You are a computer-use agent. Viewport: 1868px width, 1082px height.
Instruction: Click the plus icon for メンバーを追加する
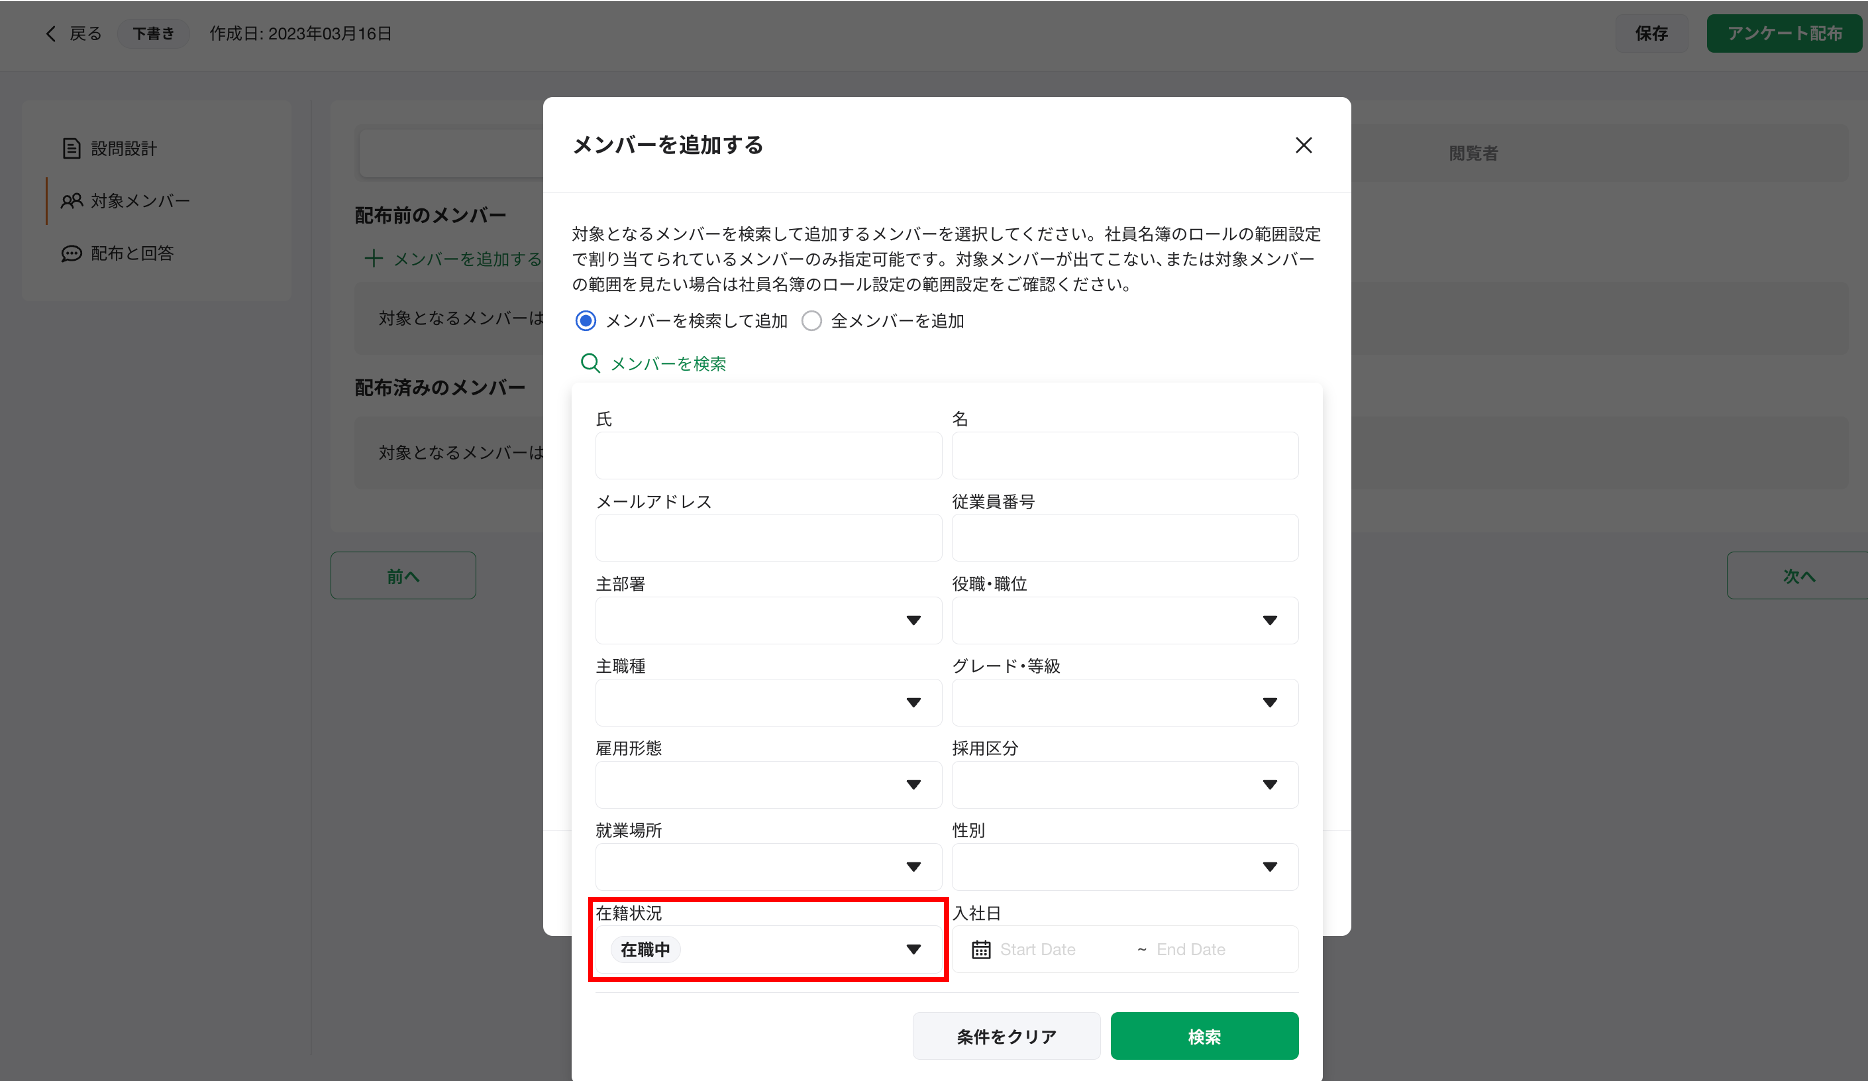[373, 259]
